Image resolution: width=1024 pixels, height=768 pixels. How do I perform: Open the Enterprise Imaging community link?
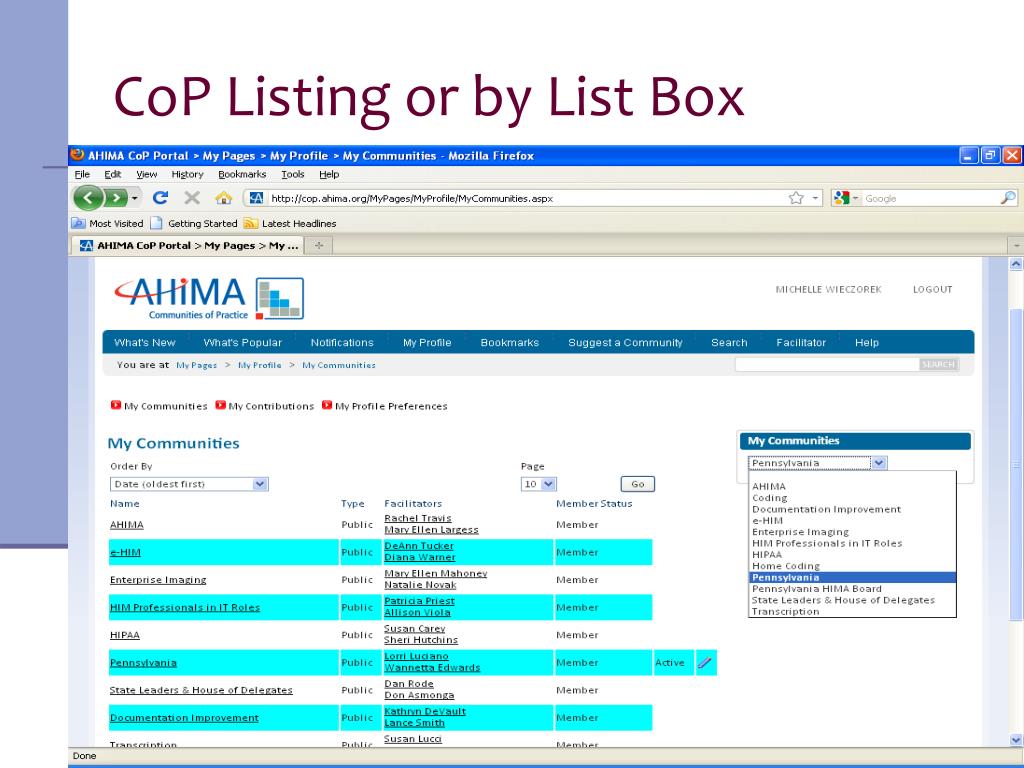[x=158, y=580]
